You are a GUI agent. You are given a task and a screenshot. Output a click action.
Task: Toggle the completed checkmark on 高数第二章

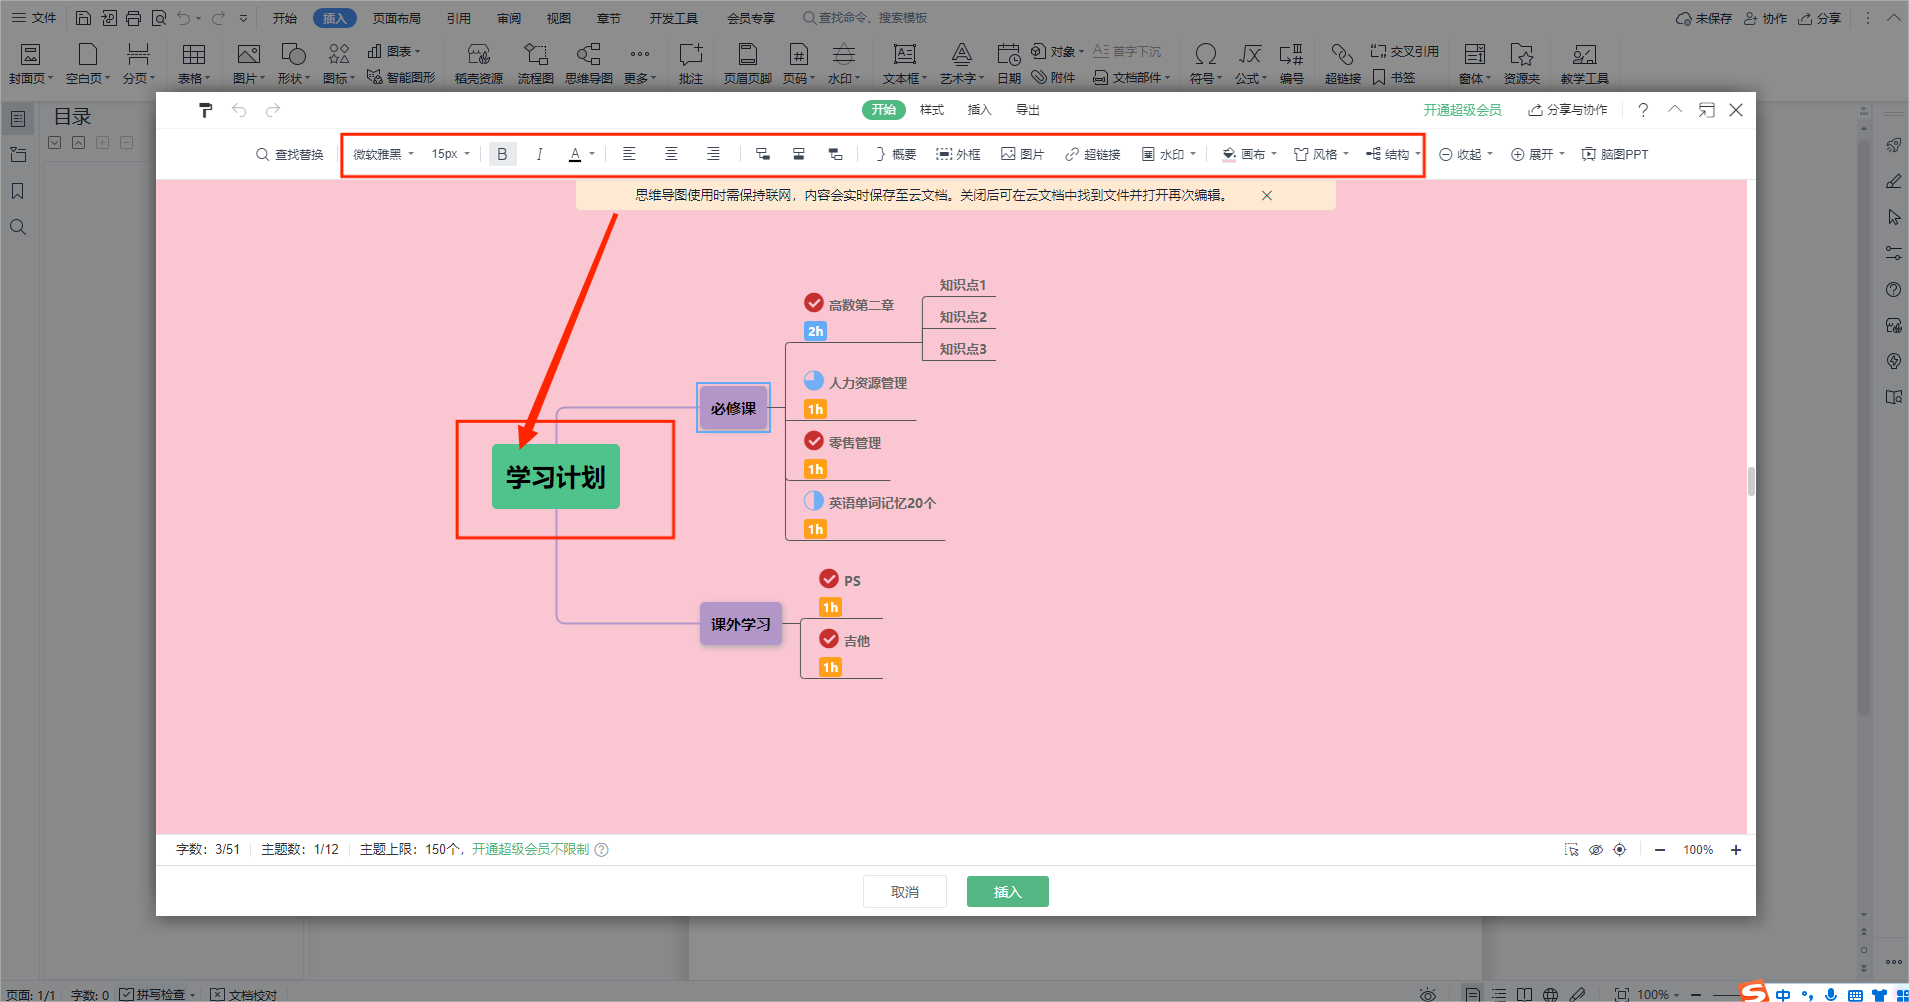tap(814, 303)
